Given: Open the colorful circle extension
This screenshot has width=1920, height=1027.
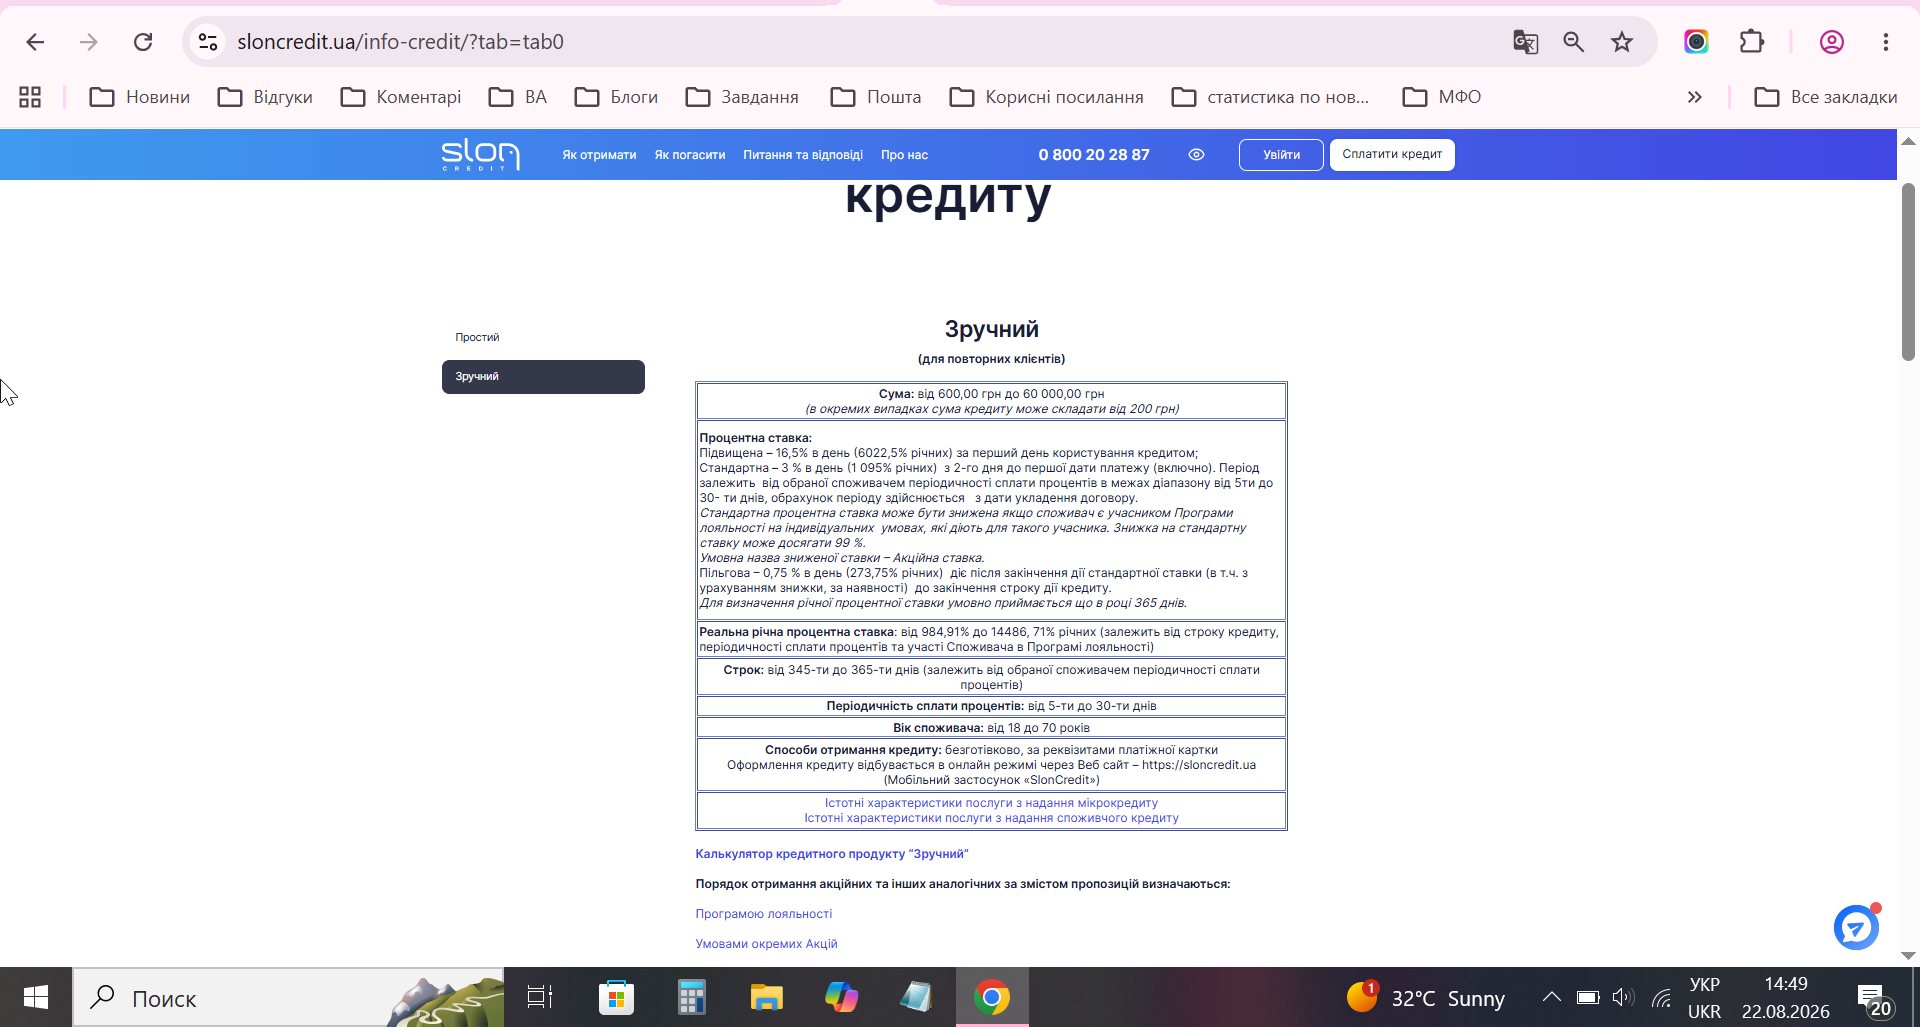Looking at the screenshot, I should (x=1696, y=42).
